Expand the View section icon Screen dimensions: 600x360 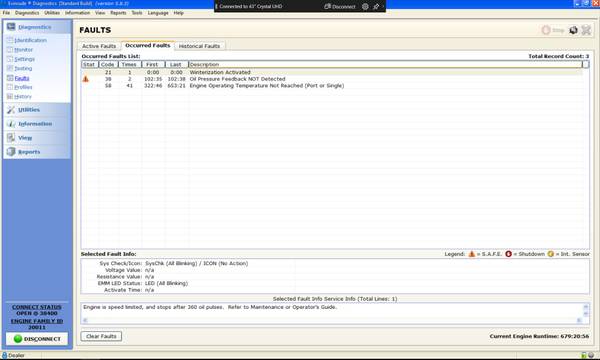coord(11,137)
